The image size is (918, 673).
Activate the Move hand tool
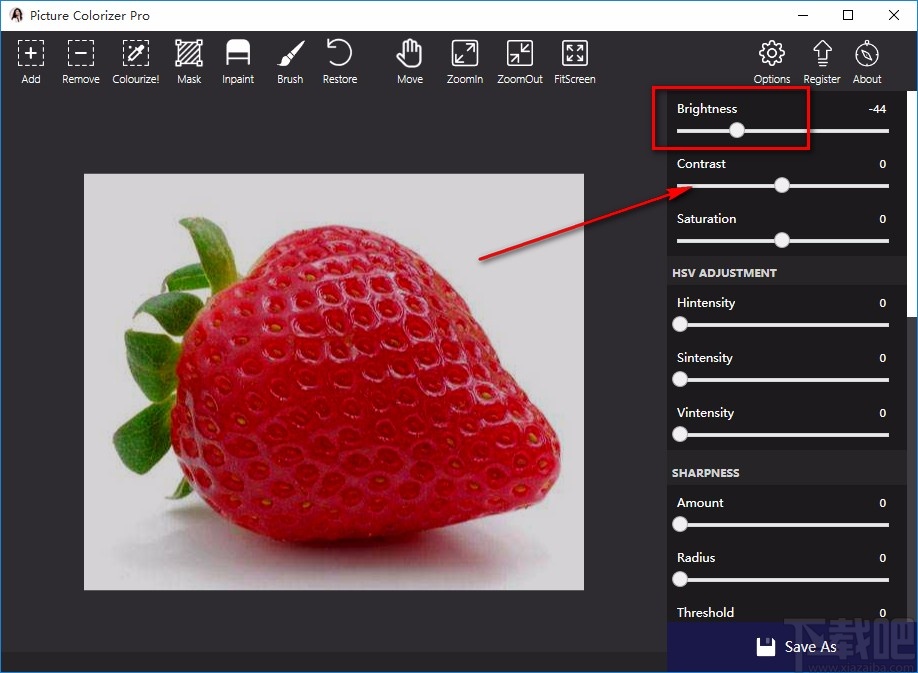tap(410, 61)
